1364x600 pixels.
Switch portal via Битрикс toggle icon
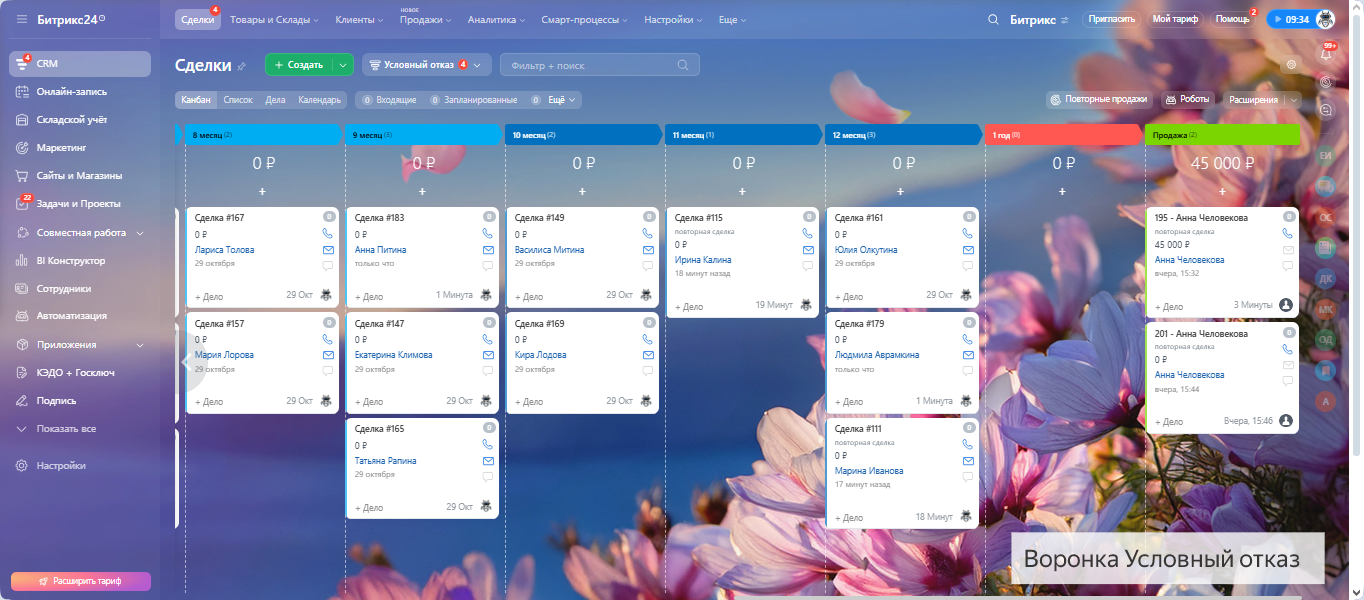(x=1065, y=19)
